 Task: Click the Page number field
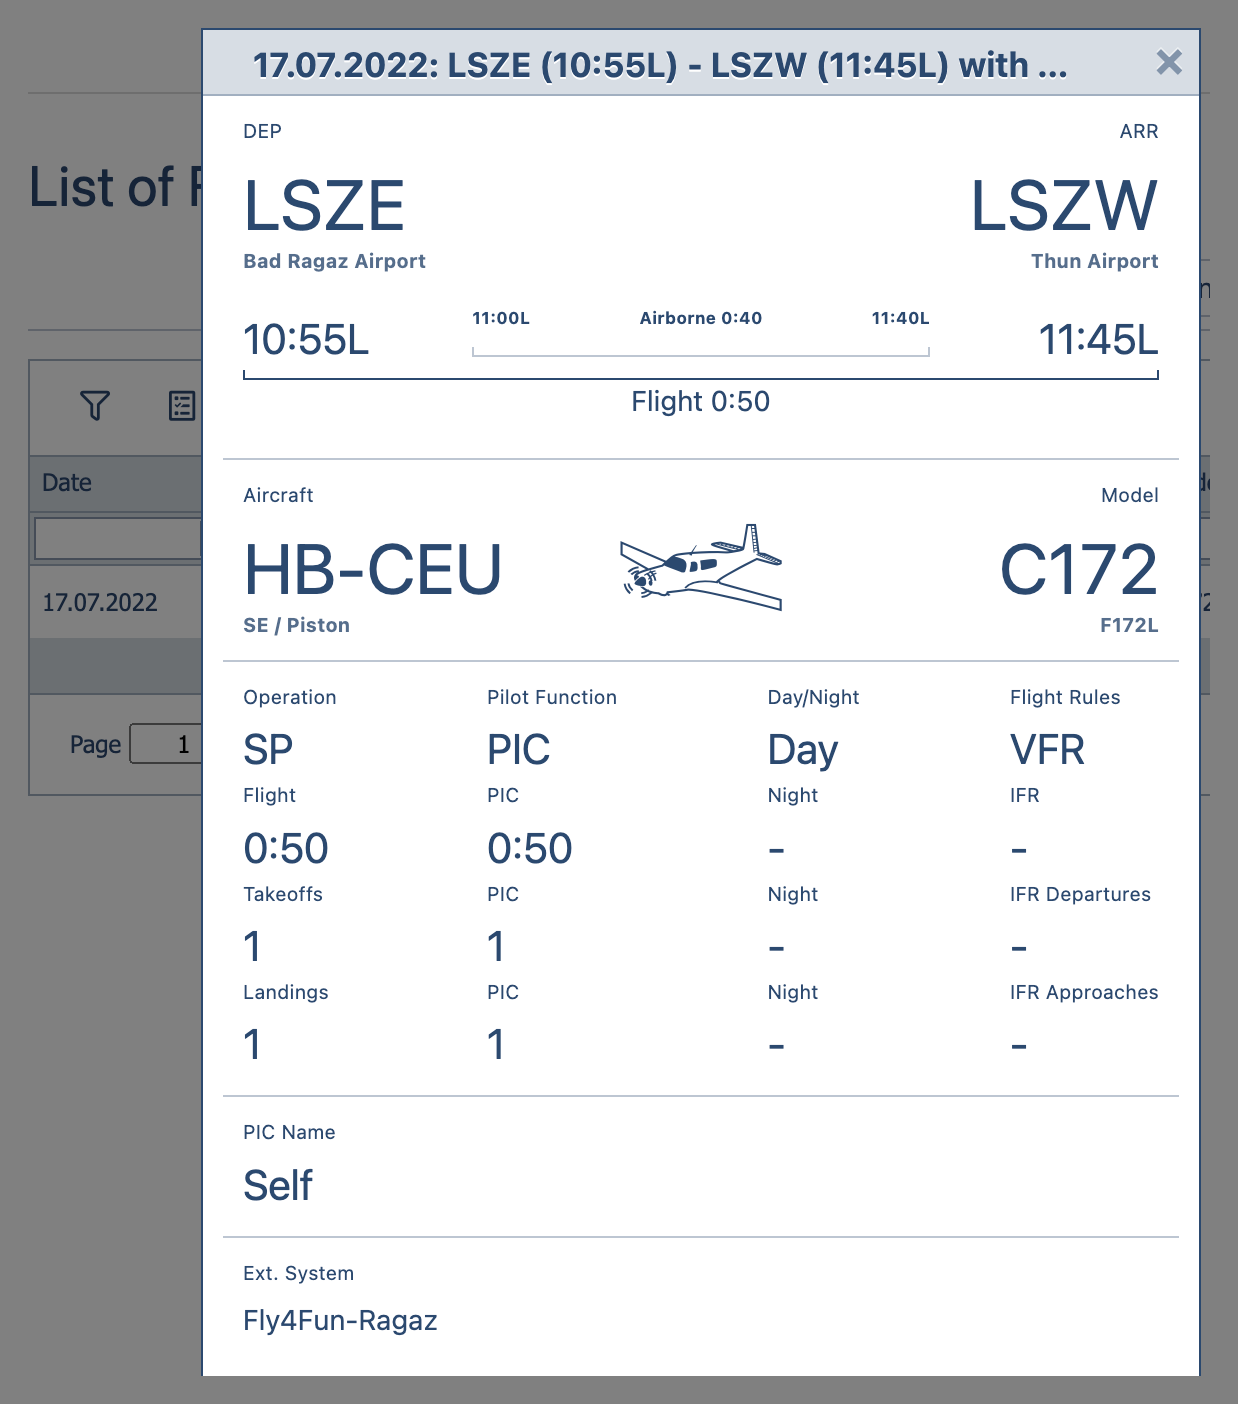[166, 744]
